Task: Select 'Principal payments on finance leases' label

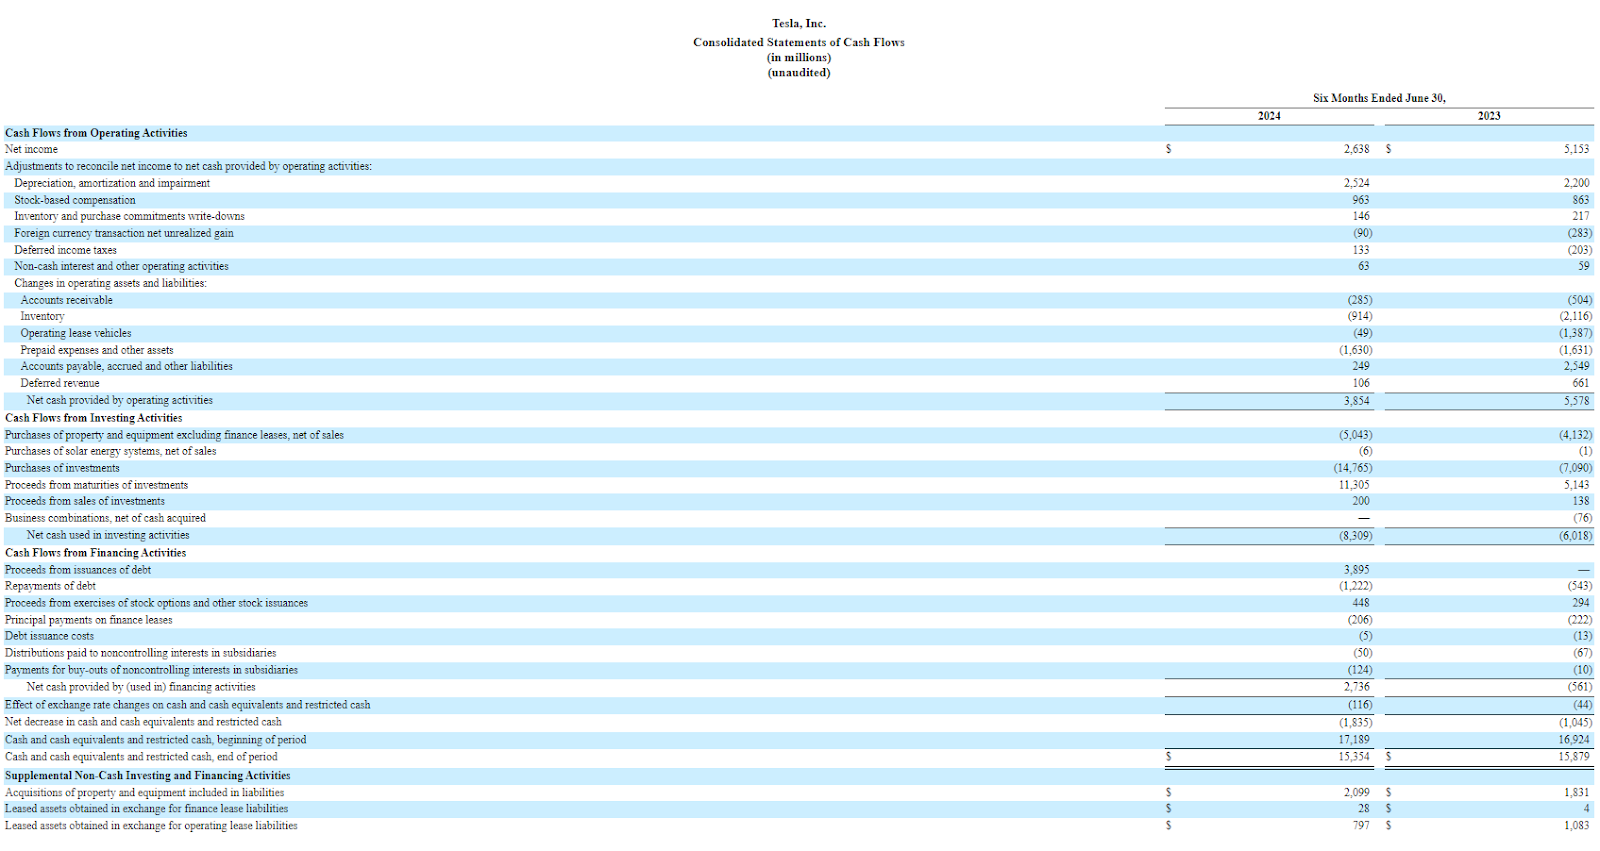Action: [x=88, y=620]
